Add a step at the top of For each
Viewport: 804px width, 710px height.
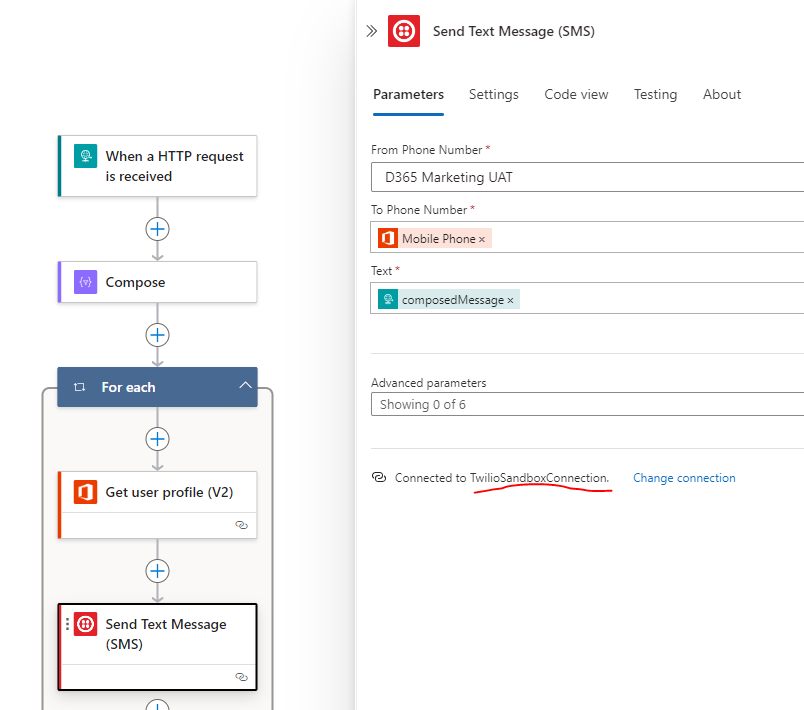157,439
